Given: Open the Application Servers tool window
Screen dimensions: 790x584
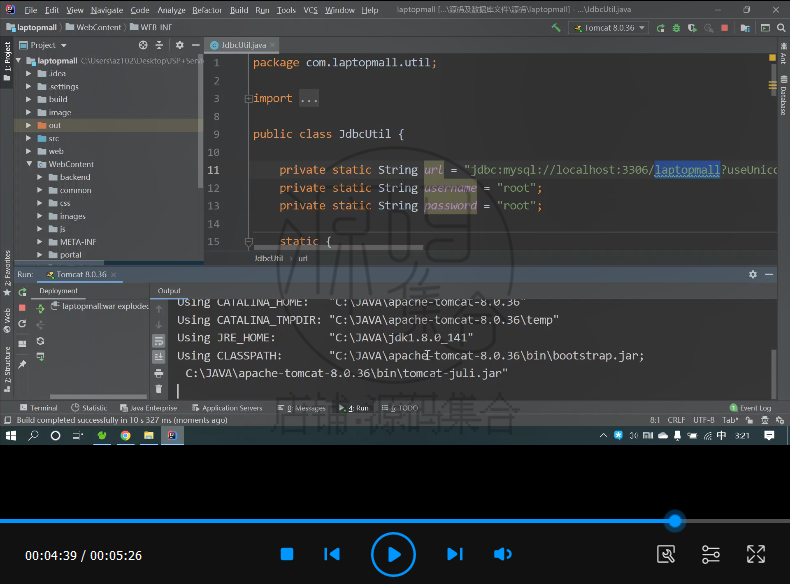Looking at the screenshot, I should click(227, 408).
